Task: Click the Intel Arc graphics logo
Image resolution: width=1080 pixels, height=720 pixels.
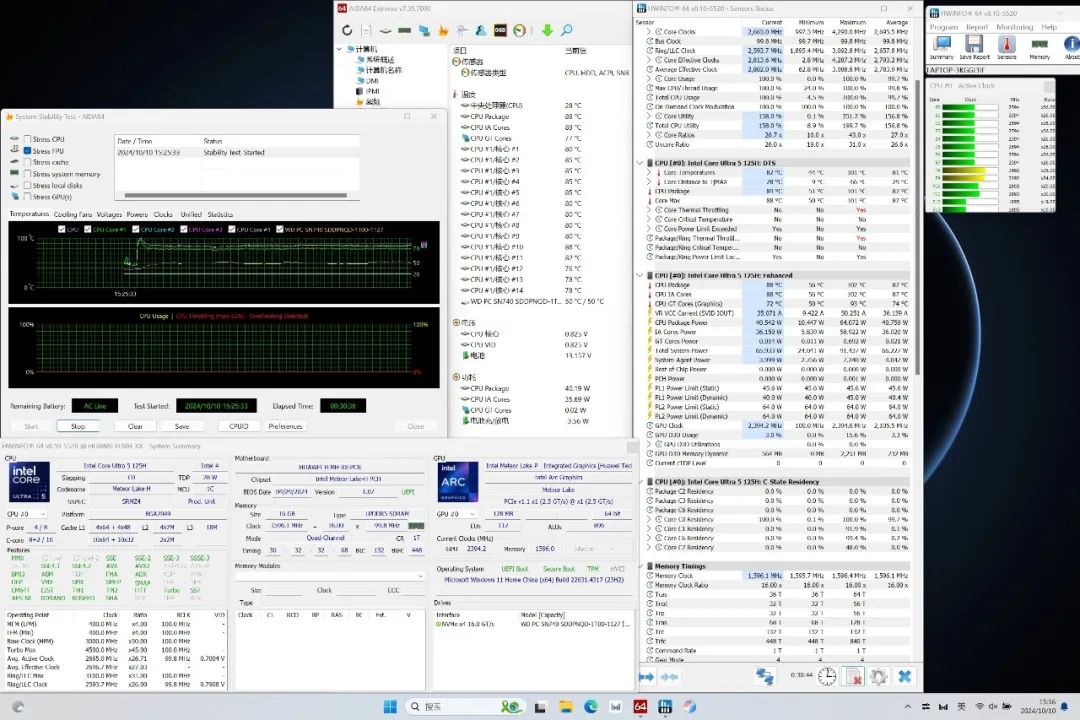Action: point(457,482)
